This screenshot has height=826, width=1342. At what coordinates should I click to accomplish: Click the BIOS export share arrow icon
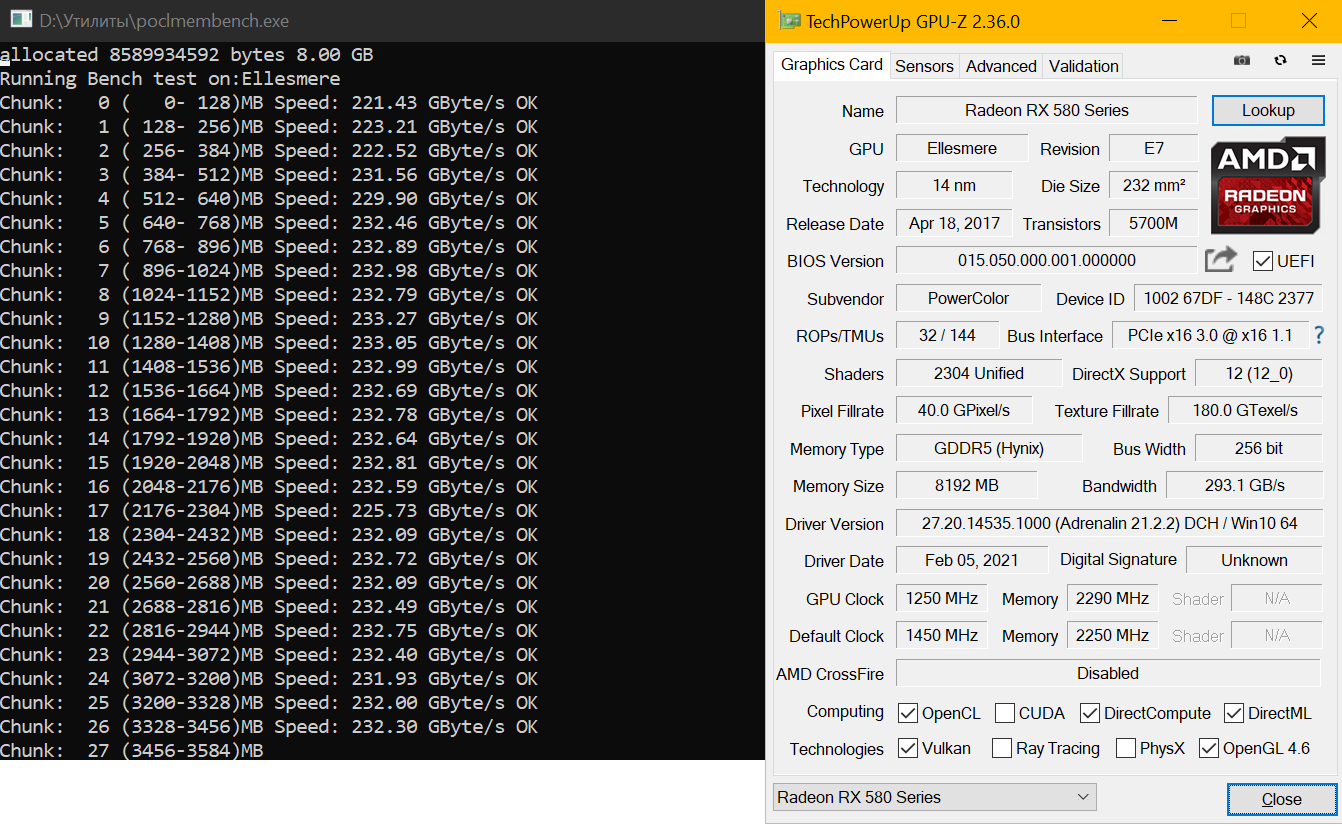(x=1221, y=260)
